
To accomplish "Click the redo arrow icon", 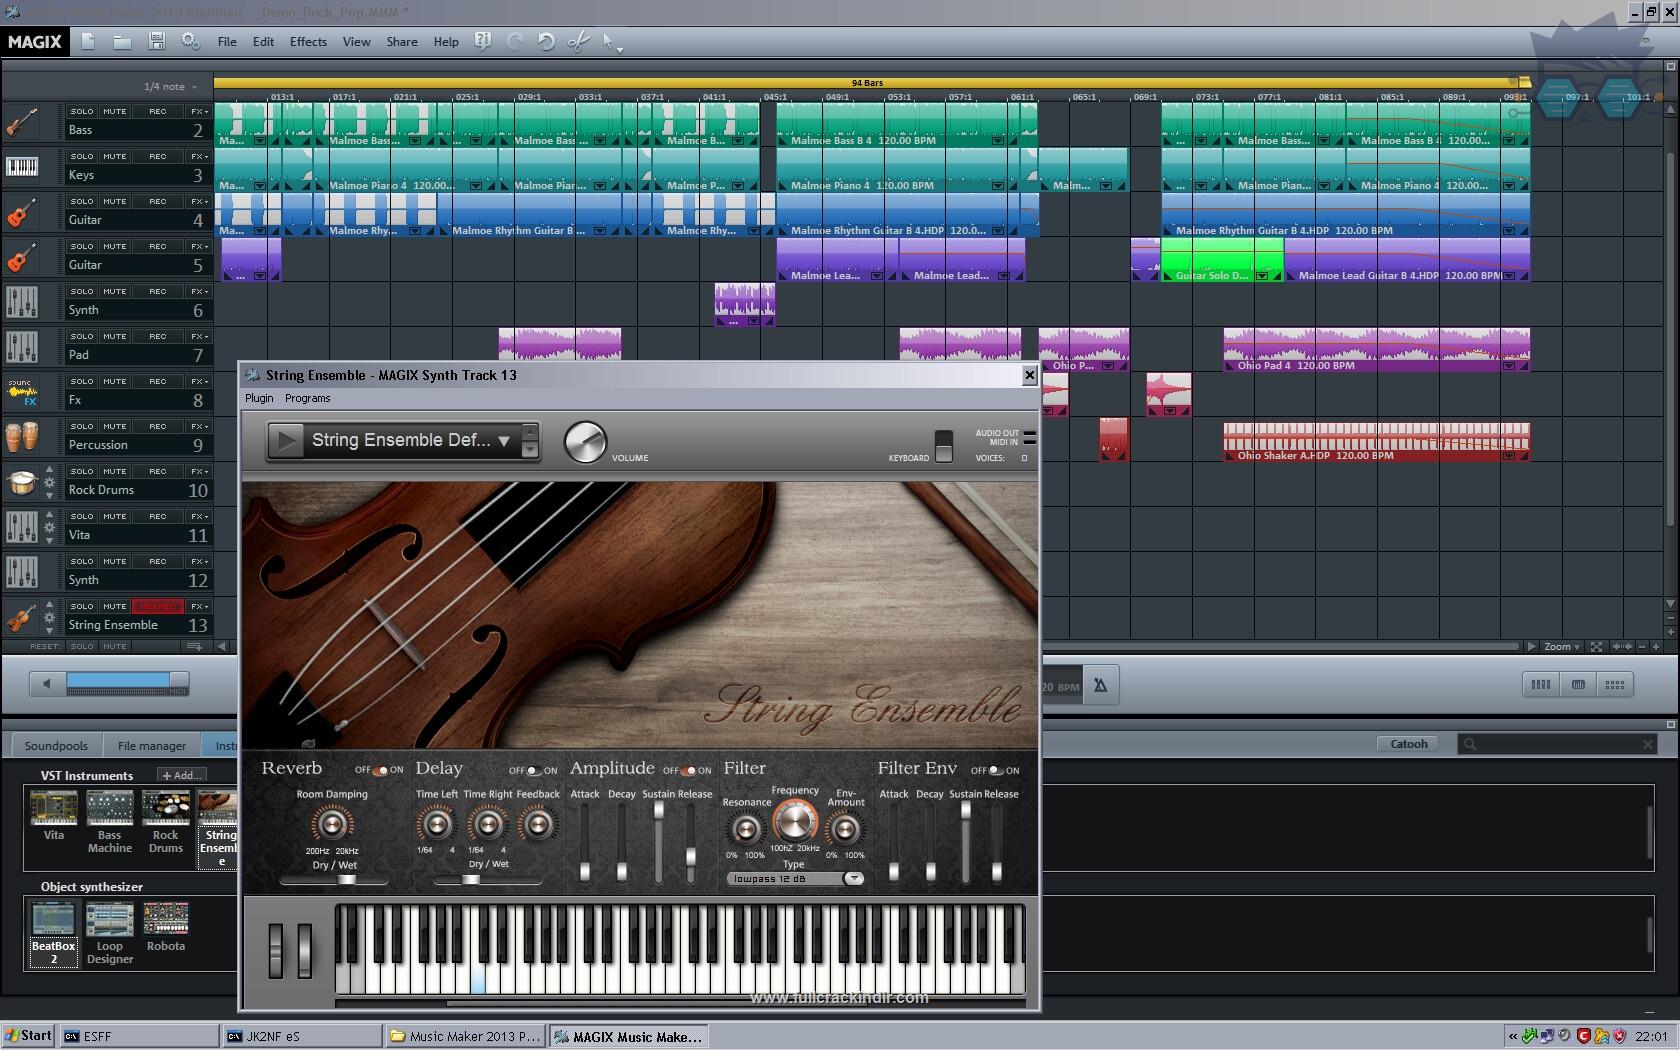I will [x=515, y=41].
